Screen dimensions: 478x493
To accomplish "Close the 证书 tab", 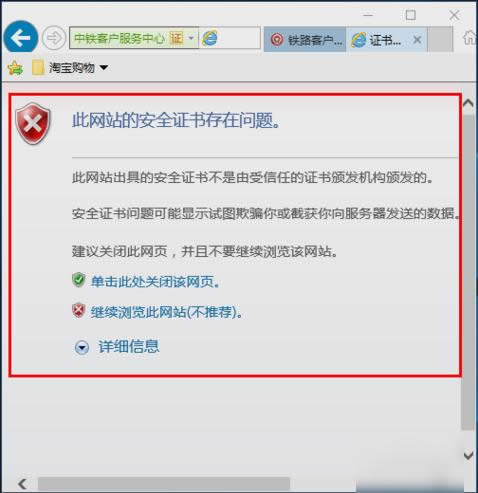I will (417, 40).
